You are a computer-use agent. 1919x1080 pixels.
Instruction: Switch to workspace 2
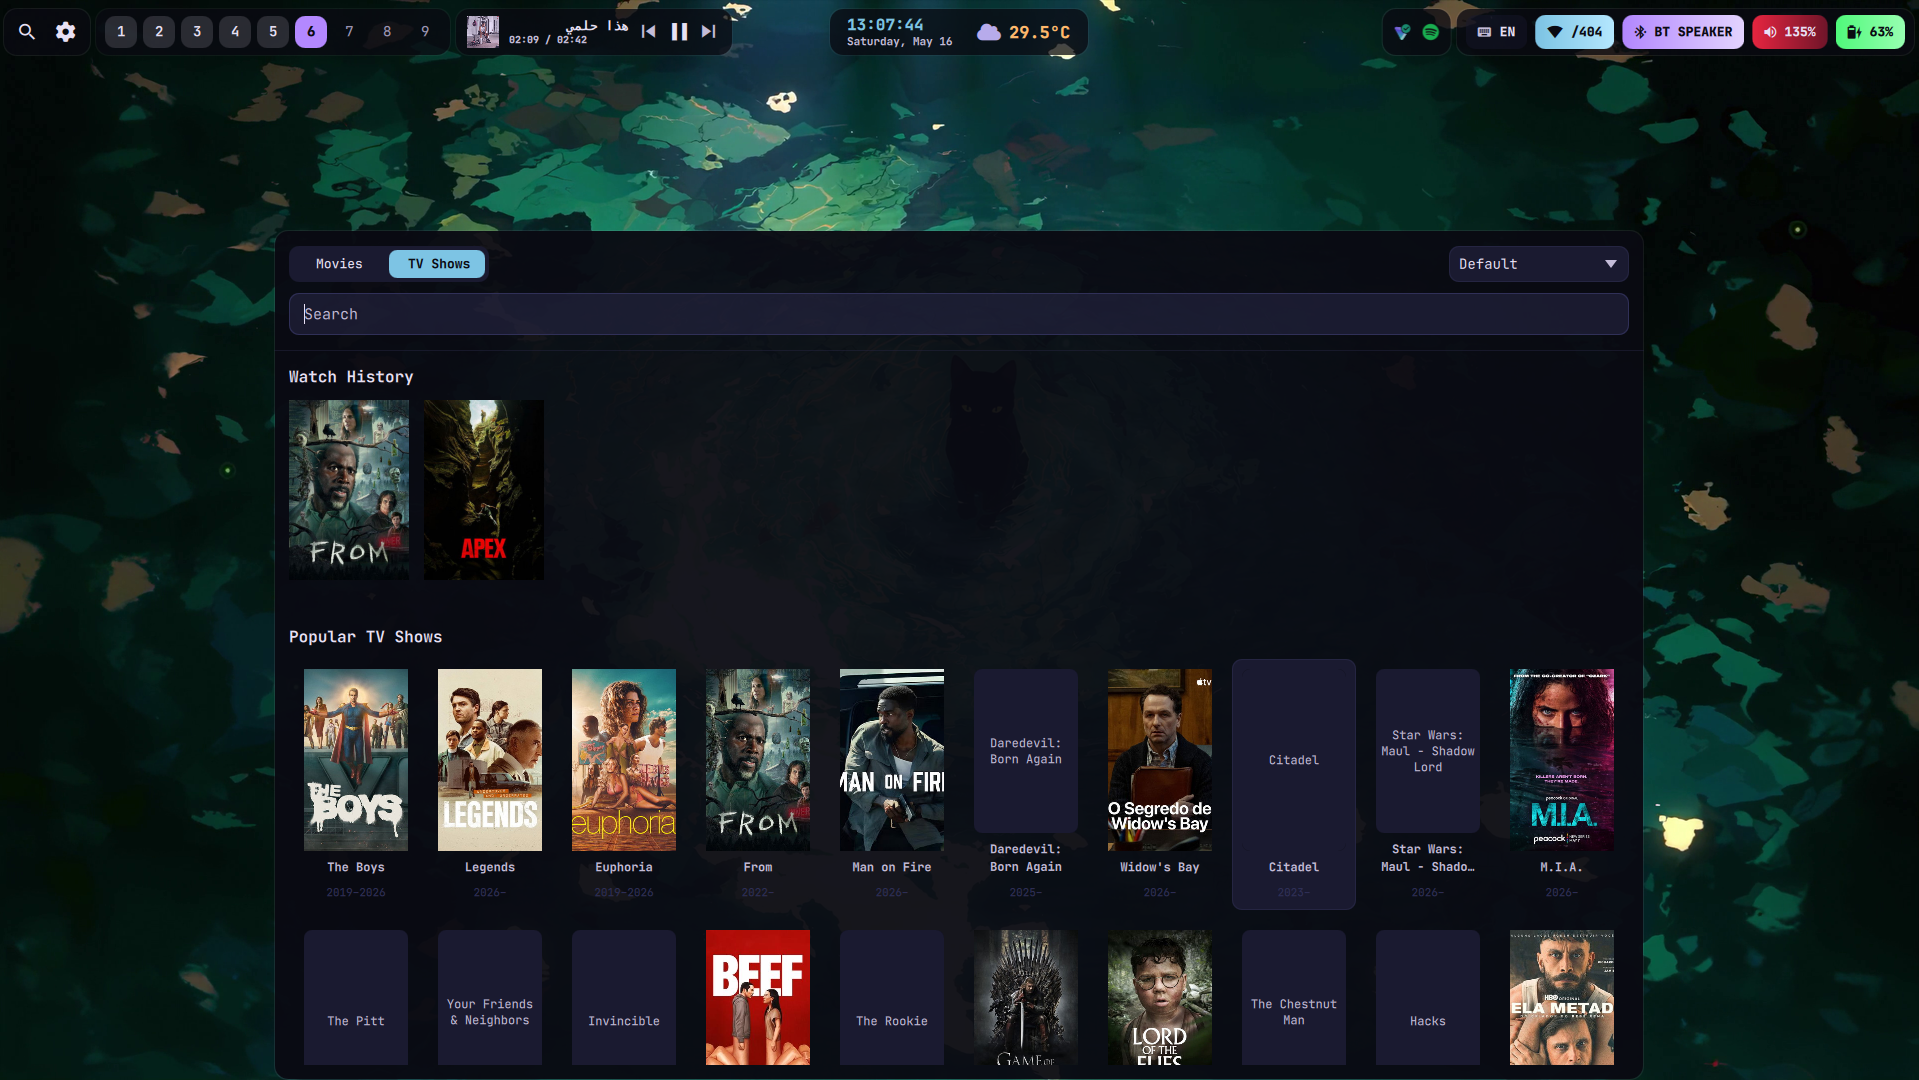[159, 32]
